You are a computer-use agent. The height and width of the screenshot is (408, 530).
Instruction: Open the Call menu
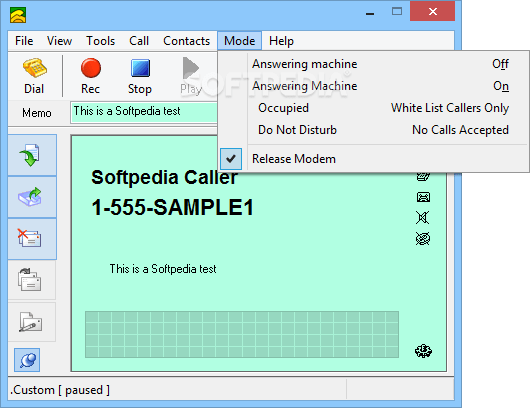pos(139,41)
